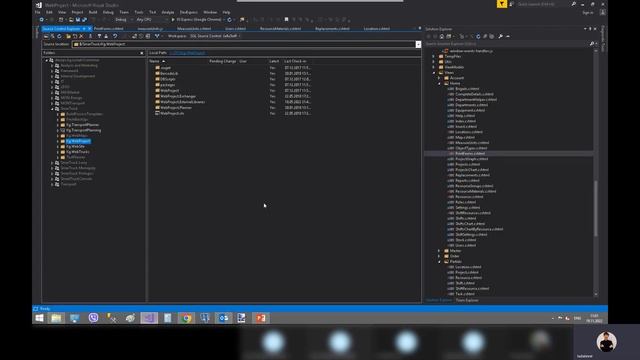Click the Search Solution Explorer box

pyautogui.click(x=506, y=44)
